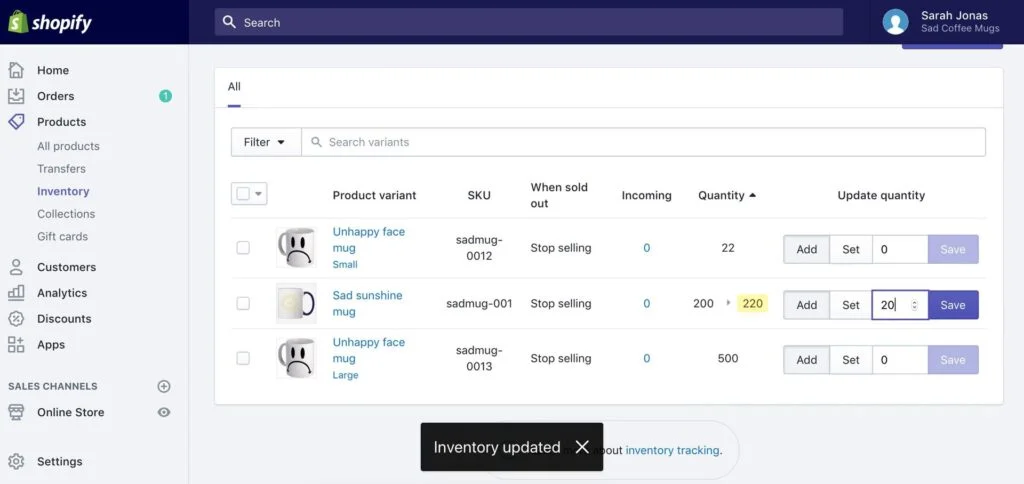This screenshot has width=1024, height=484.
Task: Open the Apps grid icon
Action: (16, 345)
